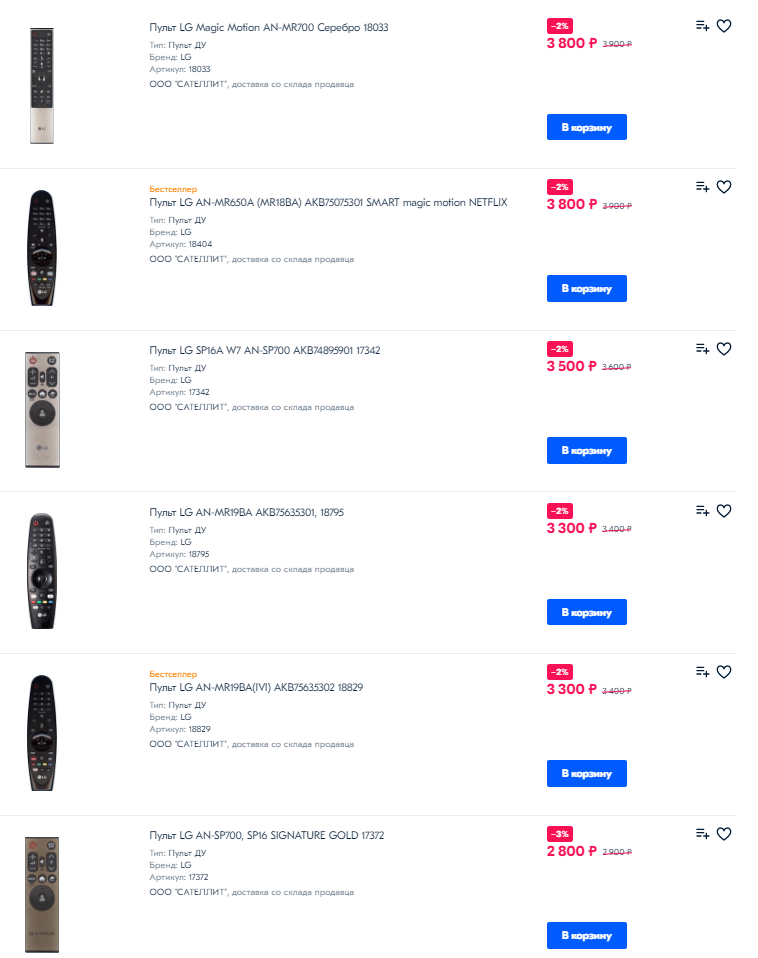Add SIGNATURE GOLD remote to cart
Image resolution: width=758 pixels, height=958 pixels.
click(x=586, y=935)
